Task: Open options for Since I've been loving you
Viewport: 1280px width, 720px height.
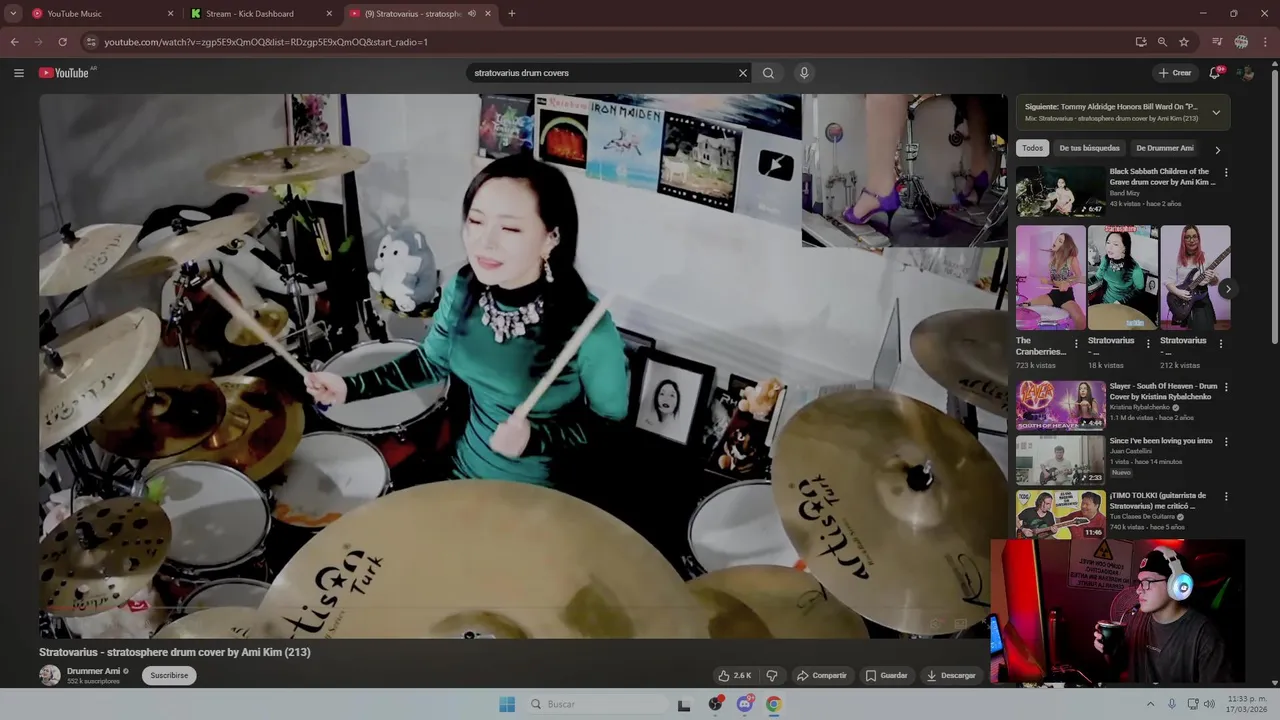Action: point(1226,441)
